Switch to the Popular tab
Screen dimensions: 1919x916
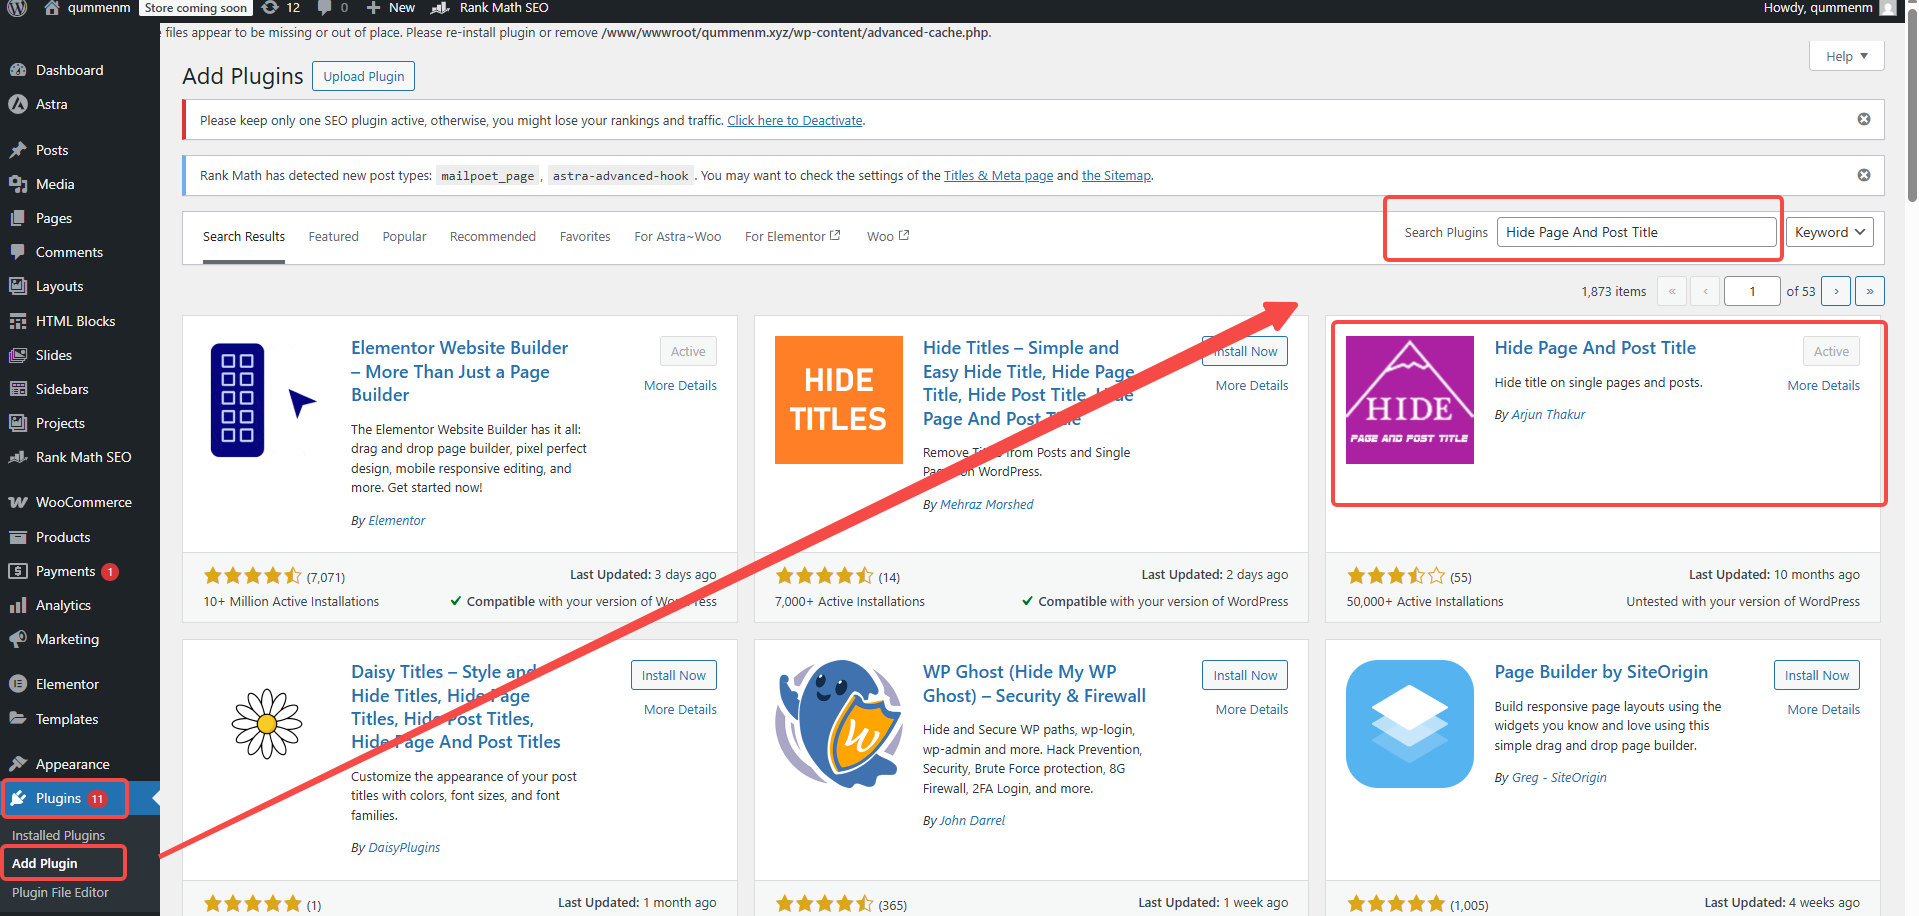click(x=404, y=237)
